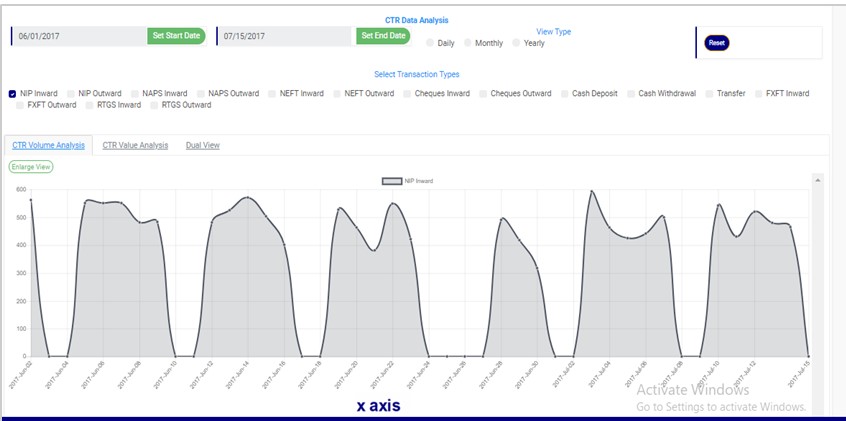The height and width of the screenshot is (421, 846).
Task: Tick the RTGS Outward checkbox
Action: coord(154,104)
